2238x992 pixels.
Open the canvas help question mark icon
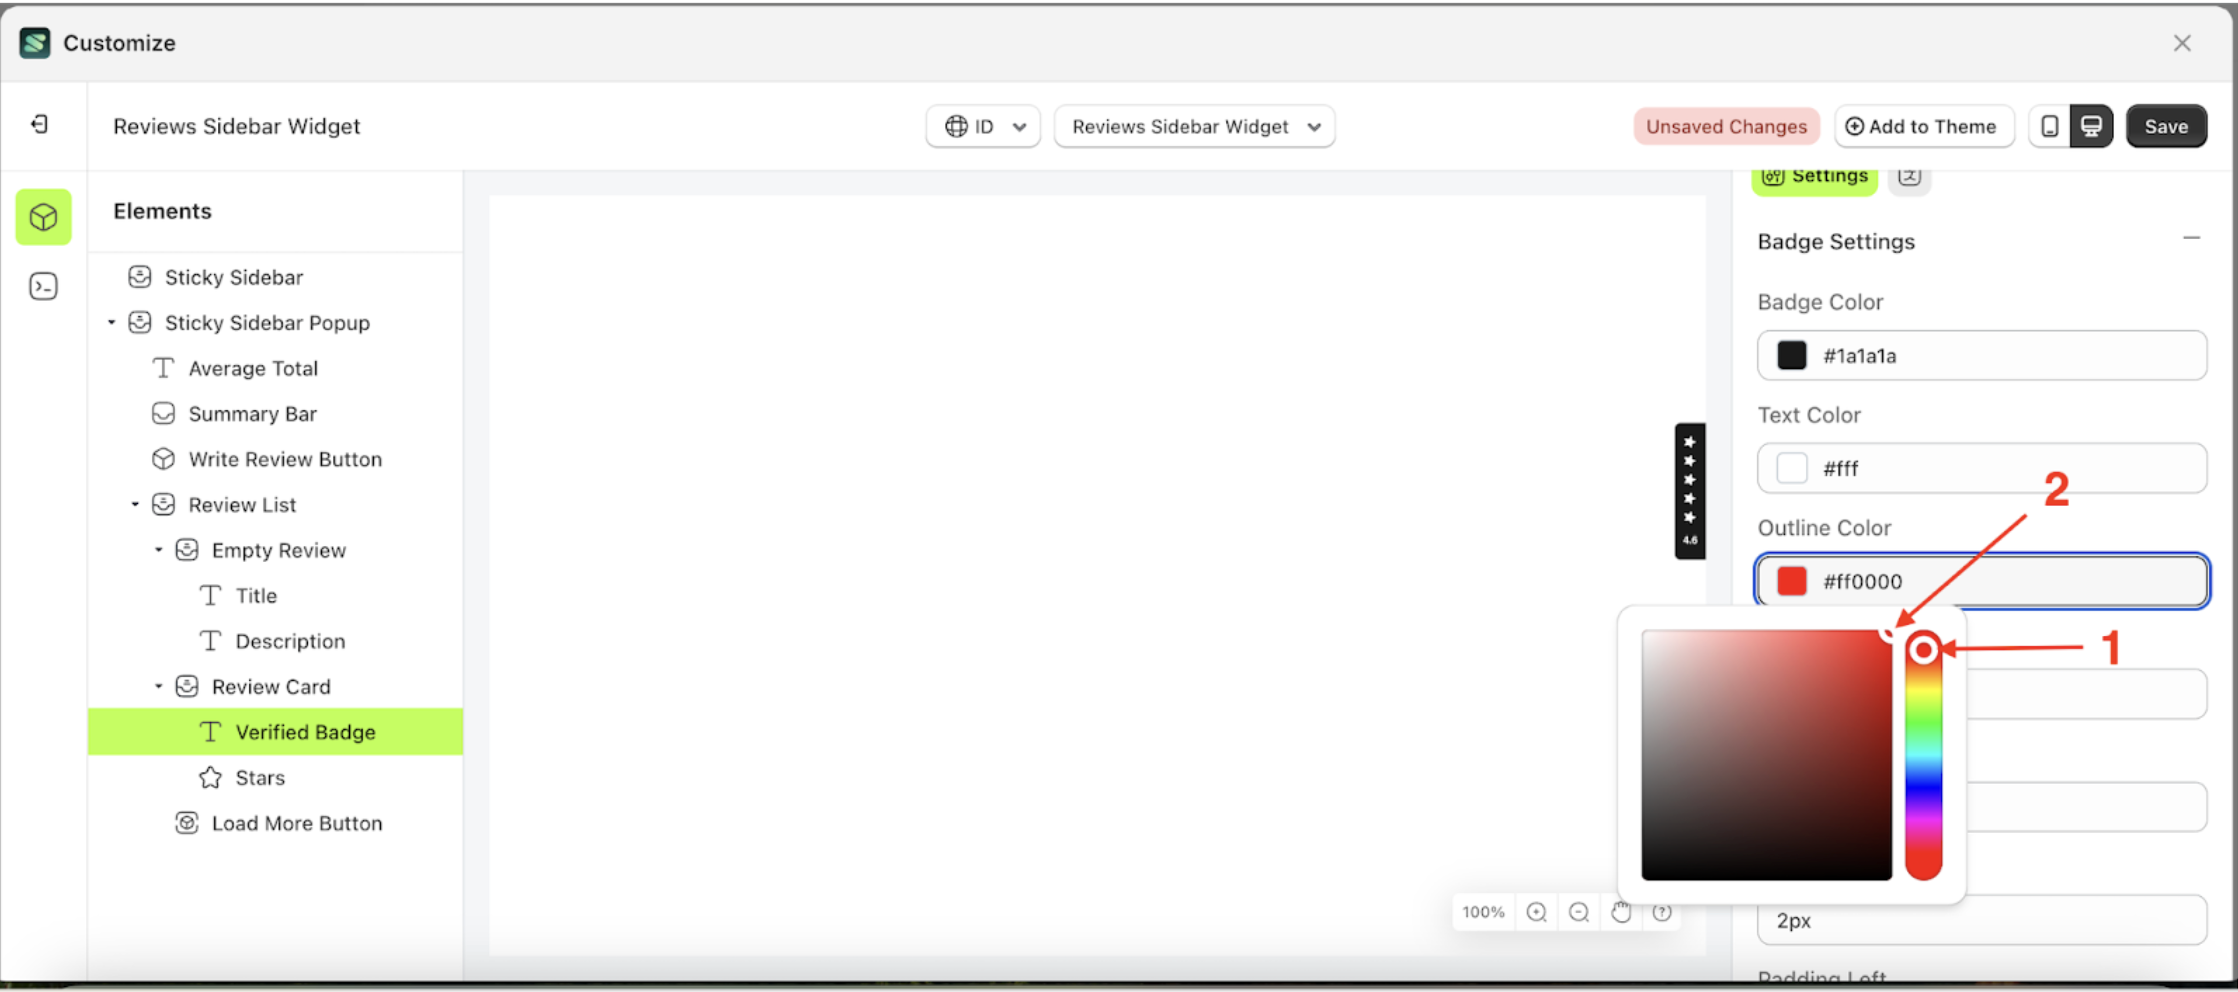click(1663, 911)
